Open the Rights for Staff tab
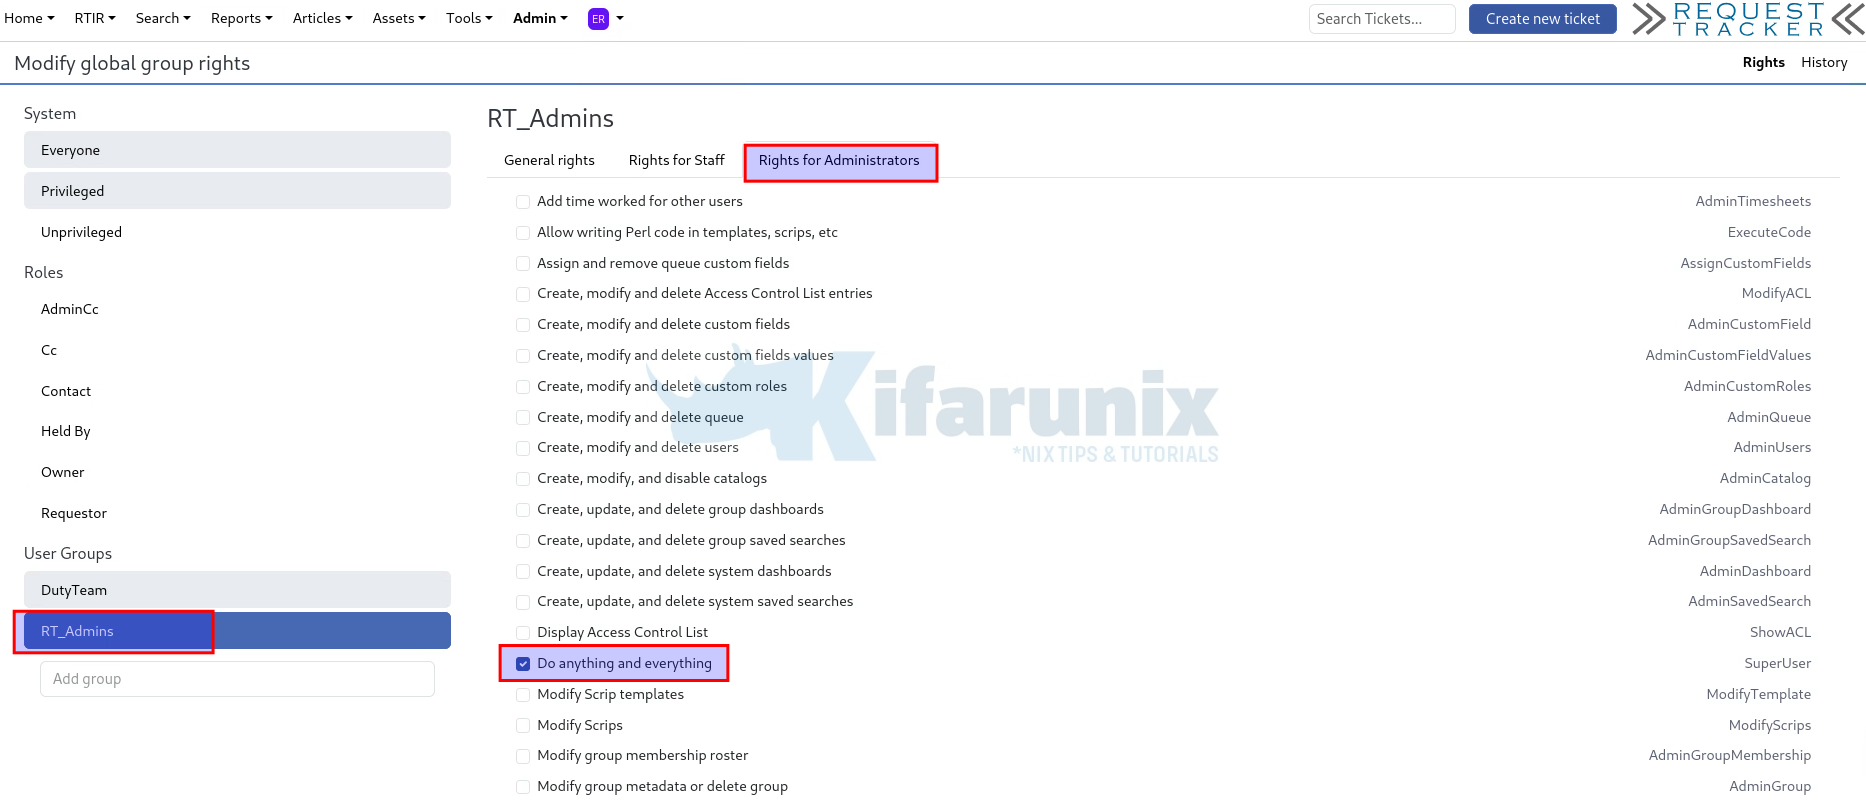1866x804 pixels. (676, 160)
